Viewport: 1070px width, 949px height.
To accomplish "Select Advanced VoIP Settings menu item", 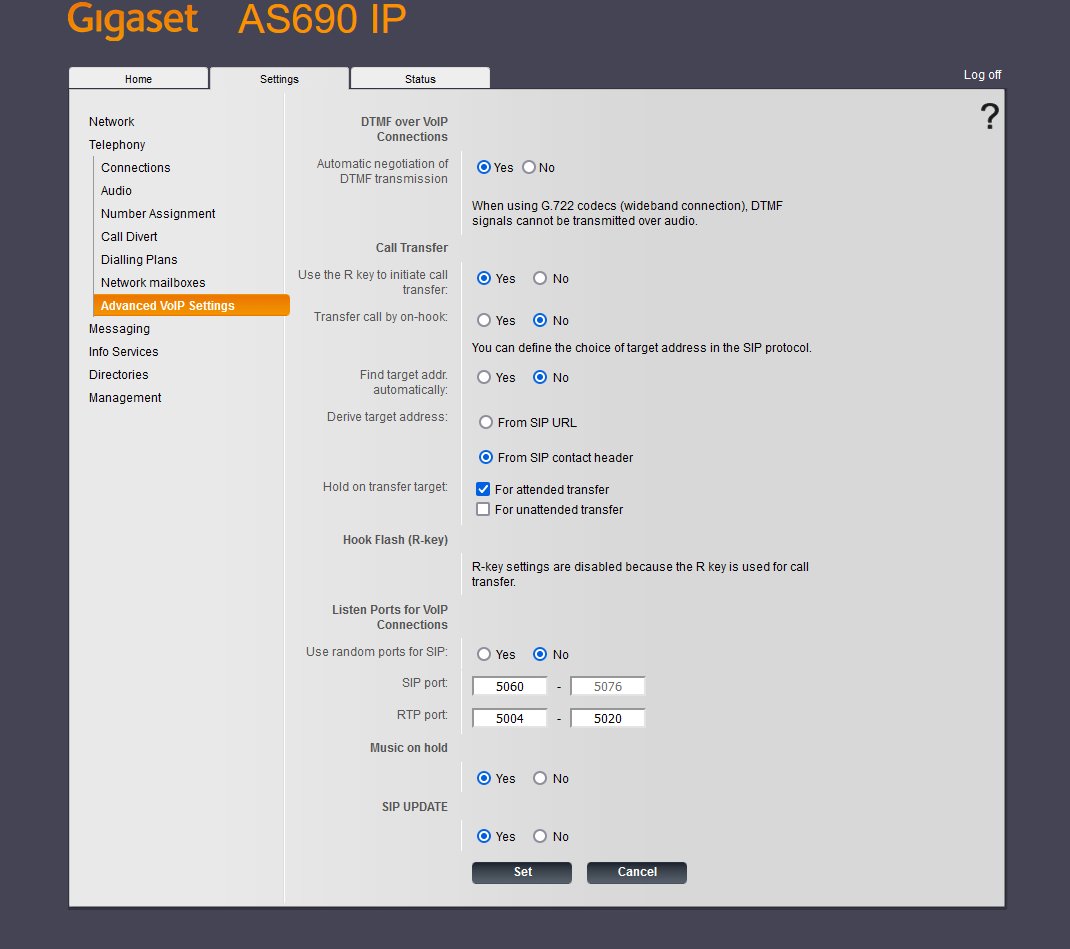I will point(191,306).
